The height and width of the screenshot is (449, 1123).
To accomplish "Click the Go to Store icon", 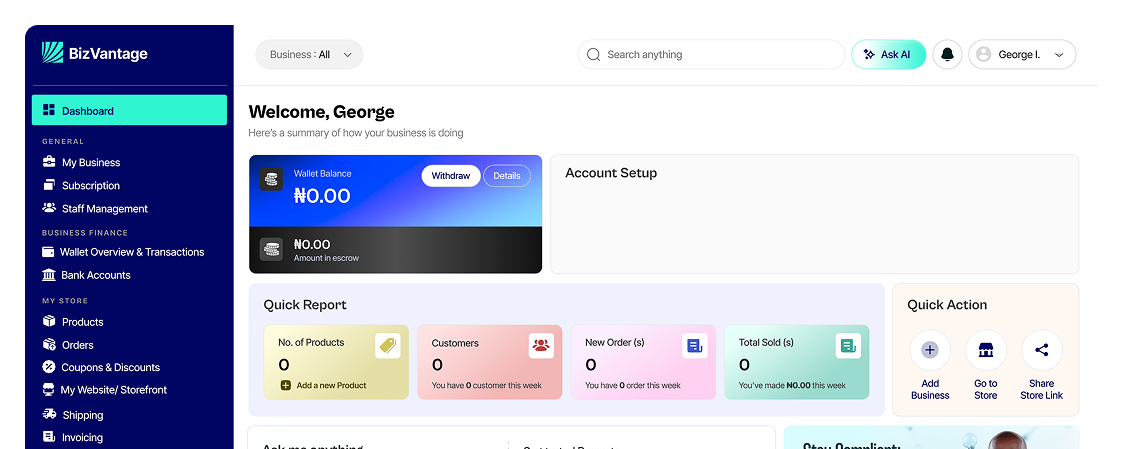I will pyautogui.click(x=986, y=350).
